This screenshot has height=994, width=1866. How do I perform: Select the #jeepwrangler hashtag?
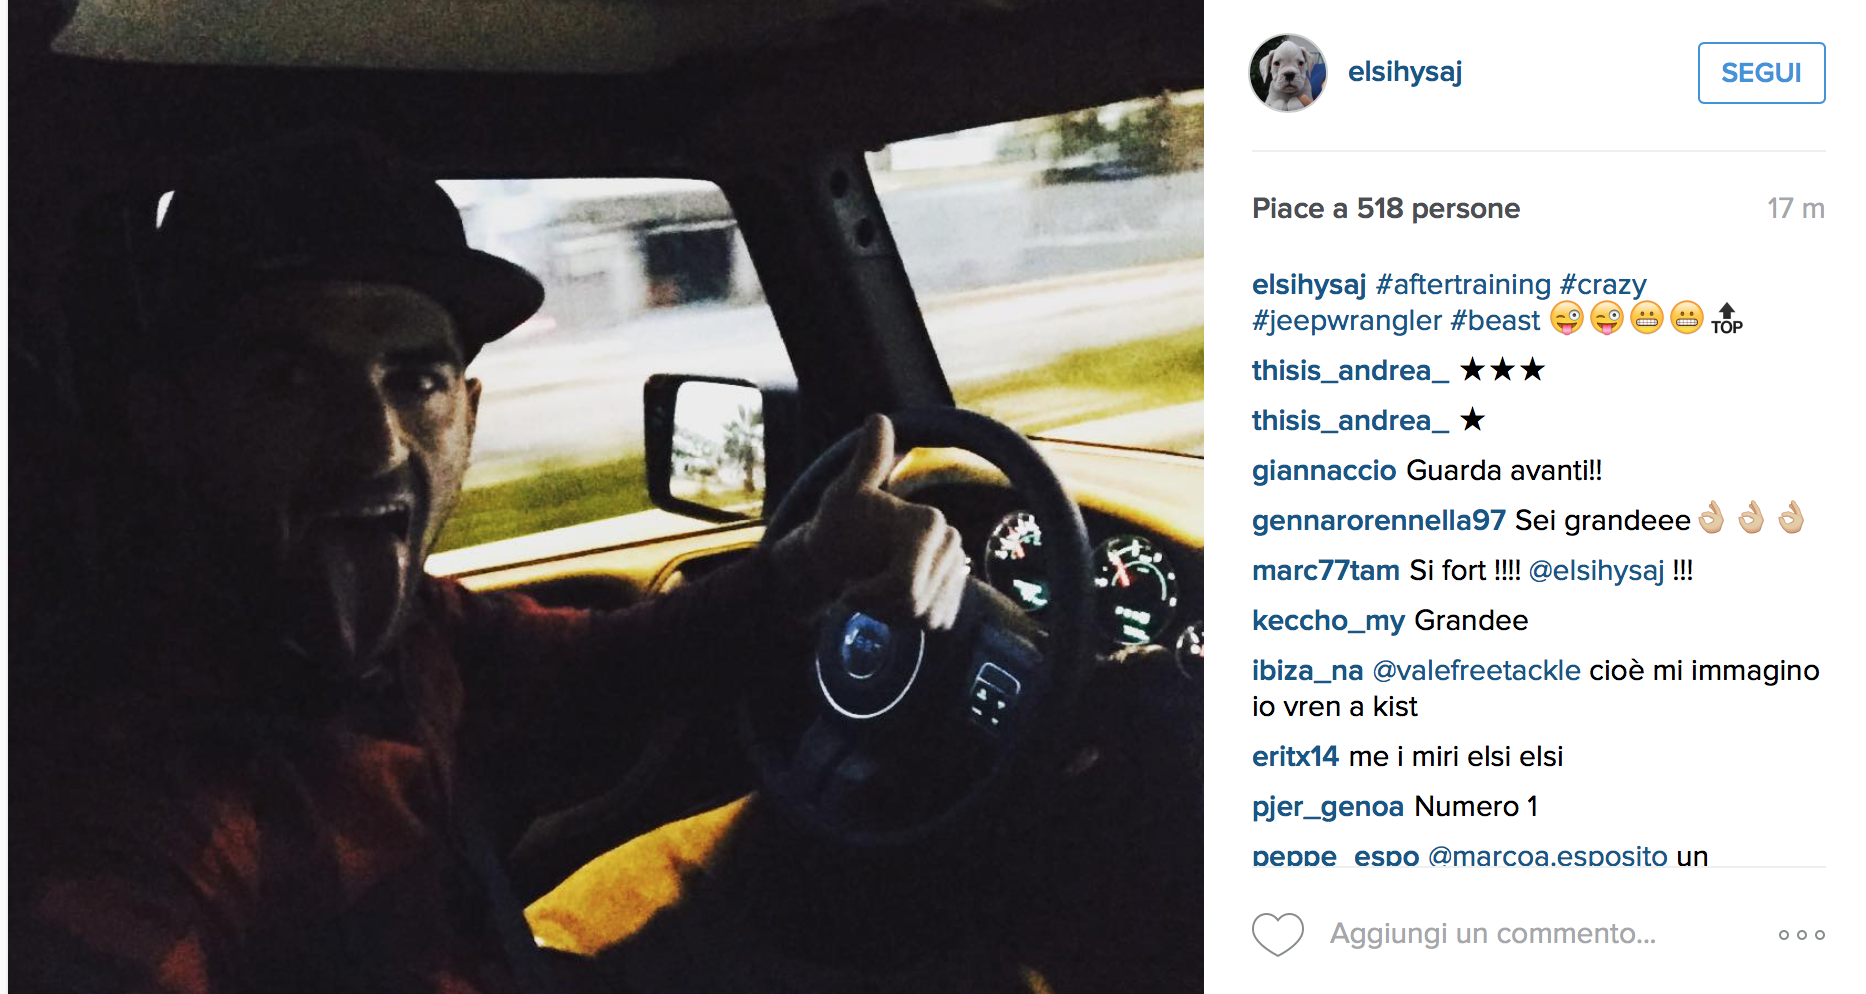(1346, 321)
